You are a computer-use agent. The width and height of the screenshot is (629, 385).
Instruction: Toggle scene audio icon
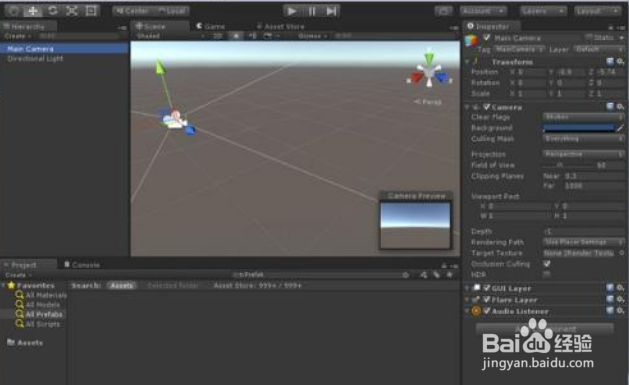[x=253, y=36]
